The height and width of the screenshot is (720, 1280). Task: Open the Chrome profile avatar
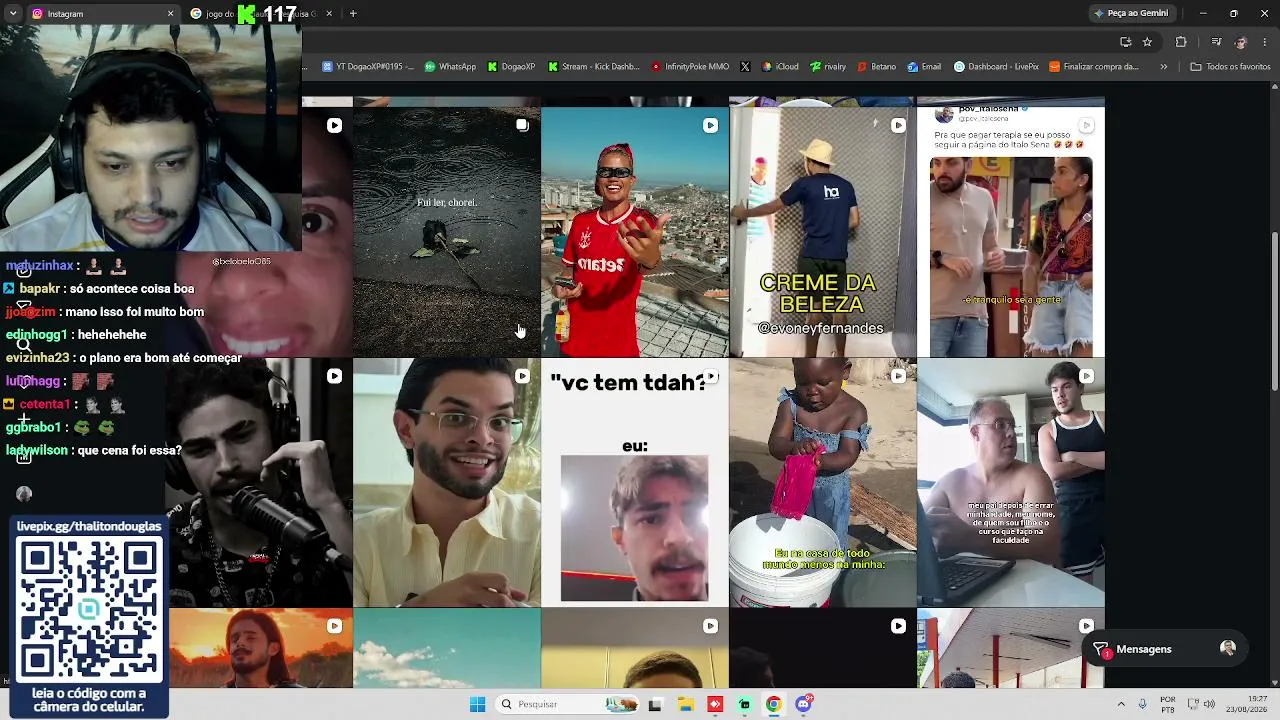1241,42
